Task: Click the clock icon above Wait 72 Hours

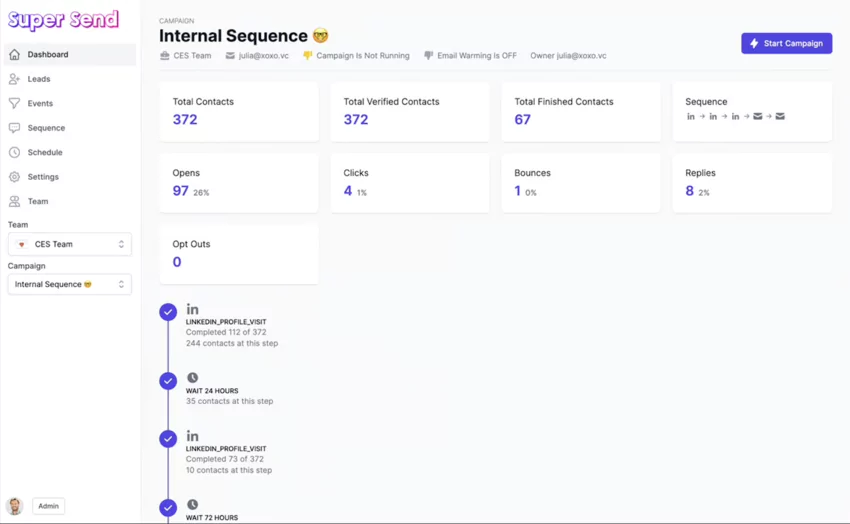Action: pyautogui.click(x=192, y=504)
